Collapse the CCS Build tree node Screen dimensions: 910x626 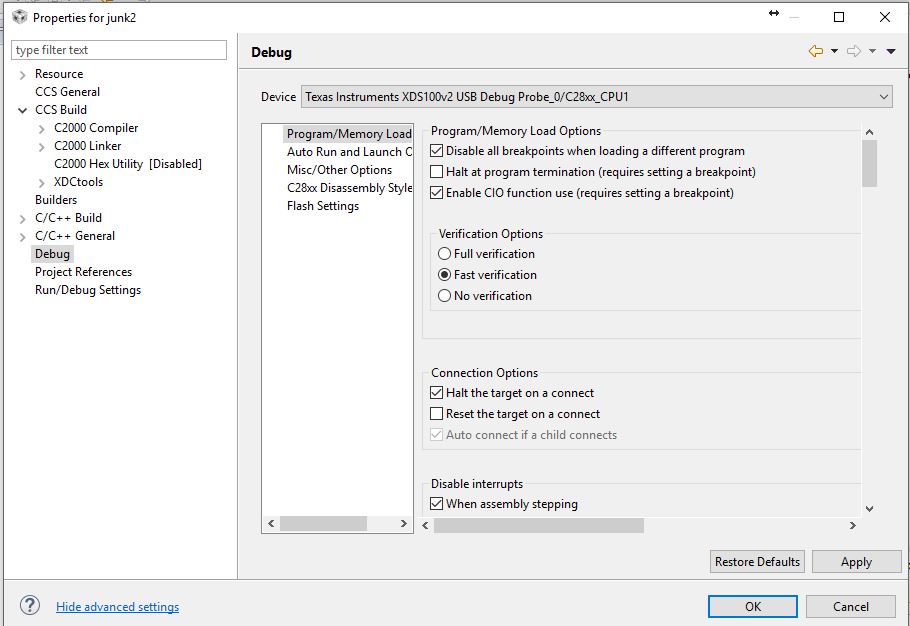click(23, 110)
